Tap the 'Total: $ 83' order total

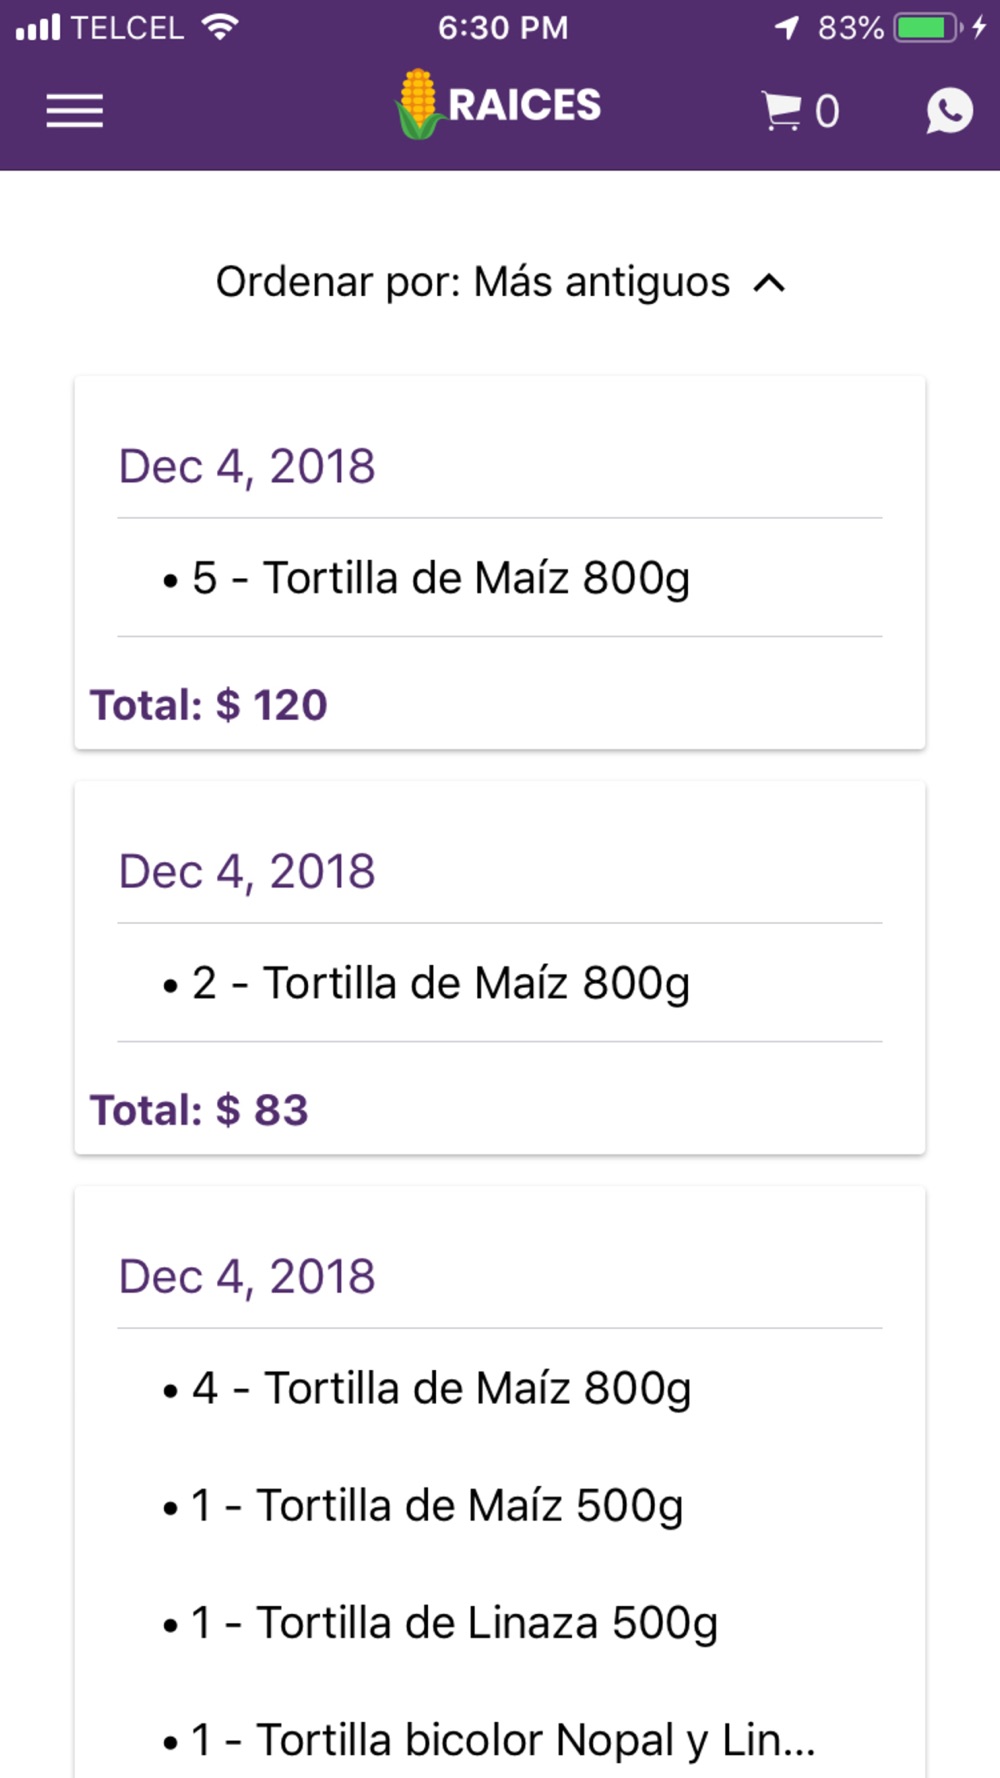tap(199, 1110)
